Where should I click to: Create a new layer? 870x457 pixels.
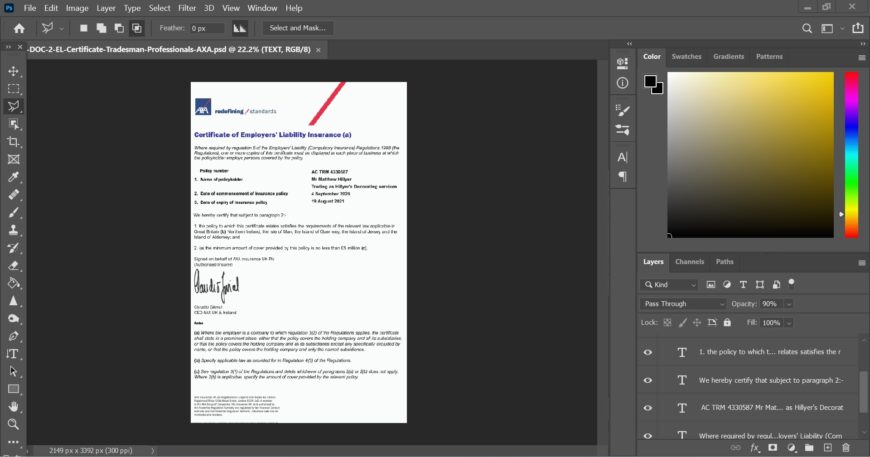click(x=827, y=448)
